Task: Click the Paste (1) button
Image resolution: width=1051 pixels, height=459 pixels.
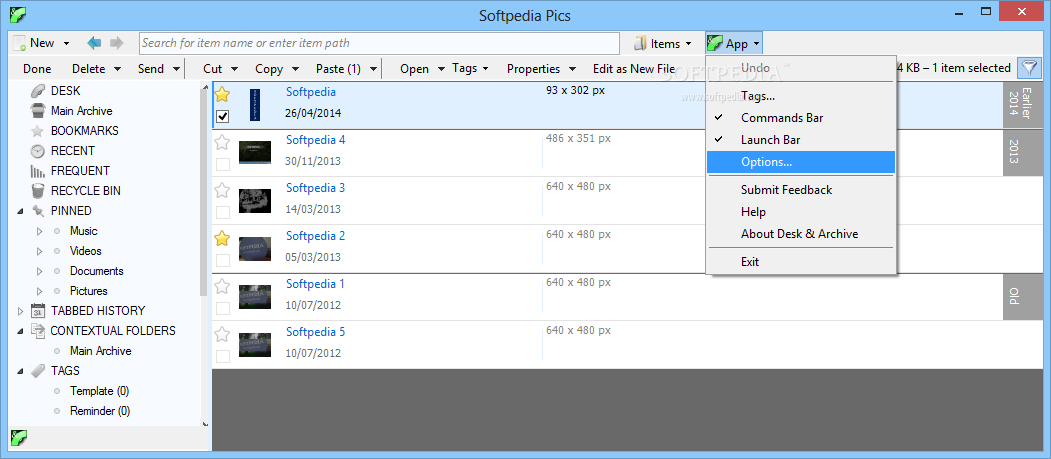Action: tap(338, 68)
